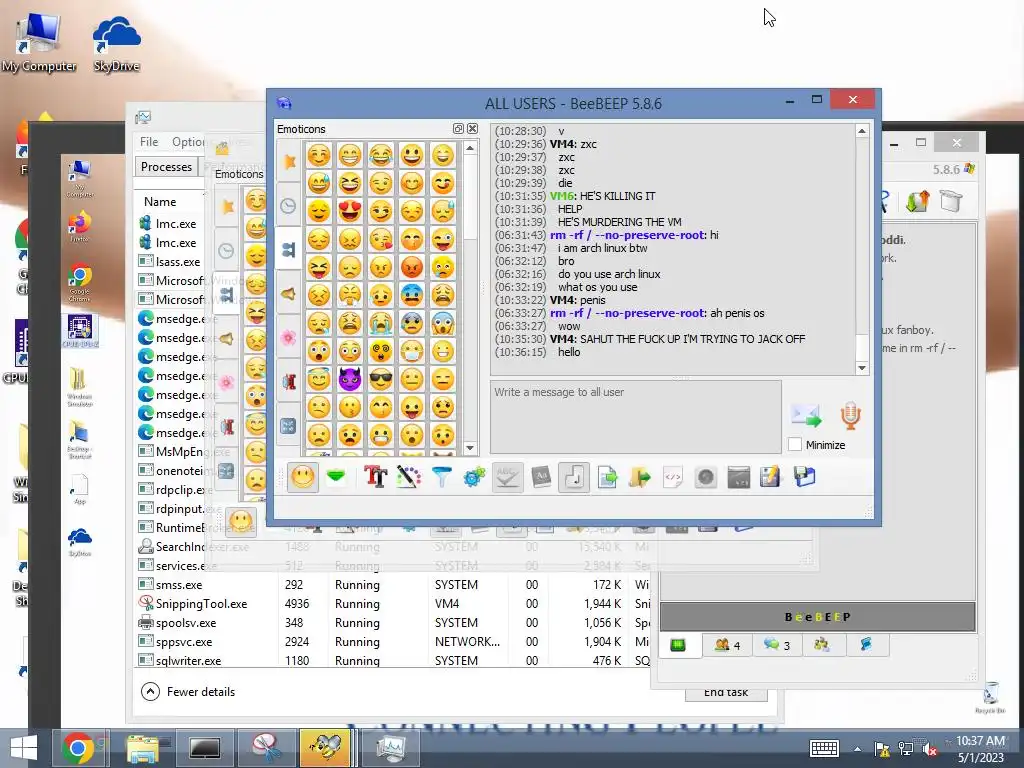Toggle the beep sound note icon
Screen dimensions: 1024x768
(574, 477)
